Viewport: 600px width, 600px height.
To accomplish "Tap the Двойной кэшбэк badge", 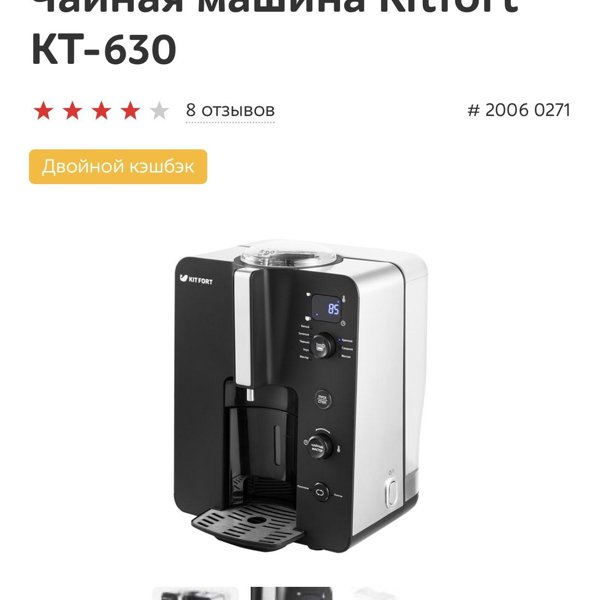I will [118, 166].
